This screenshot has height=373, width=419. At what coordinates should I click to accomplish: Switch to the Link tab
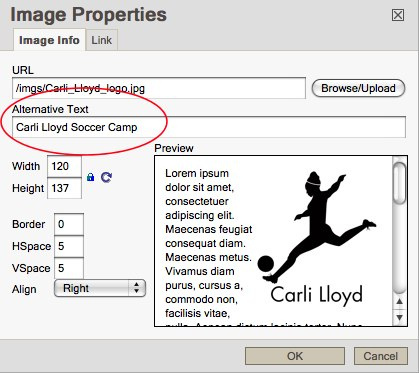102,40
